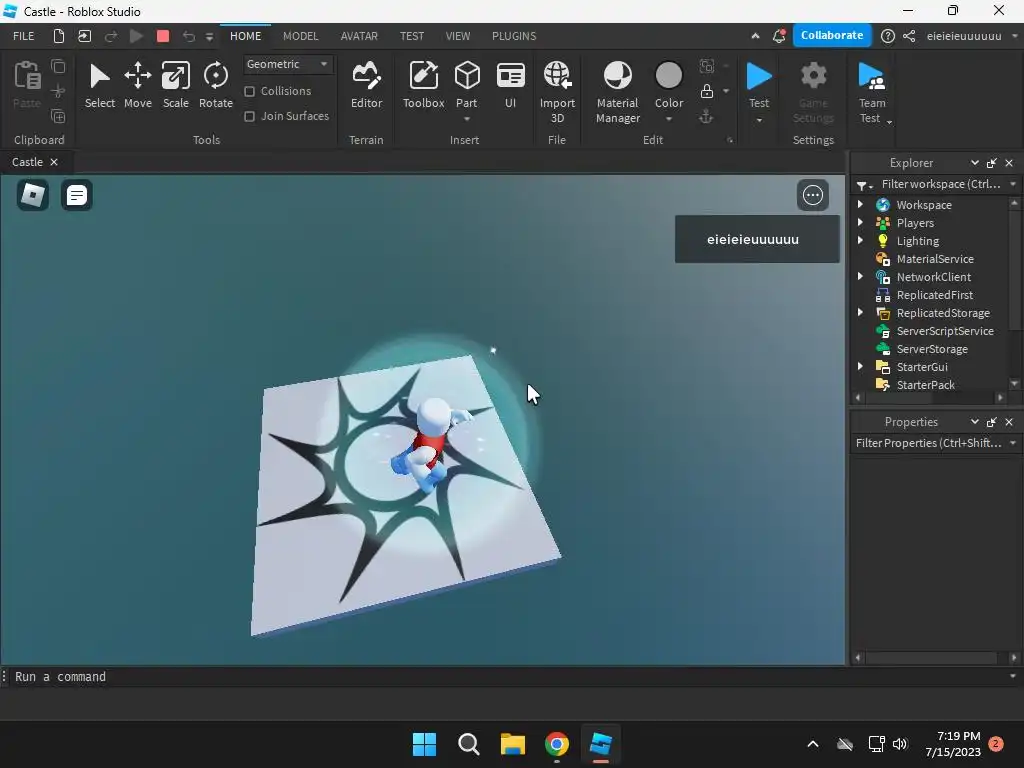Select MaterialService in Explorer
The height and width of the screenshot is (768, 1024).
click(935, 259)
